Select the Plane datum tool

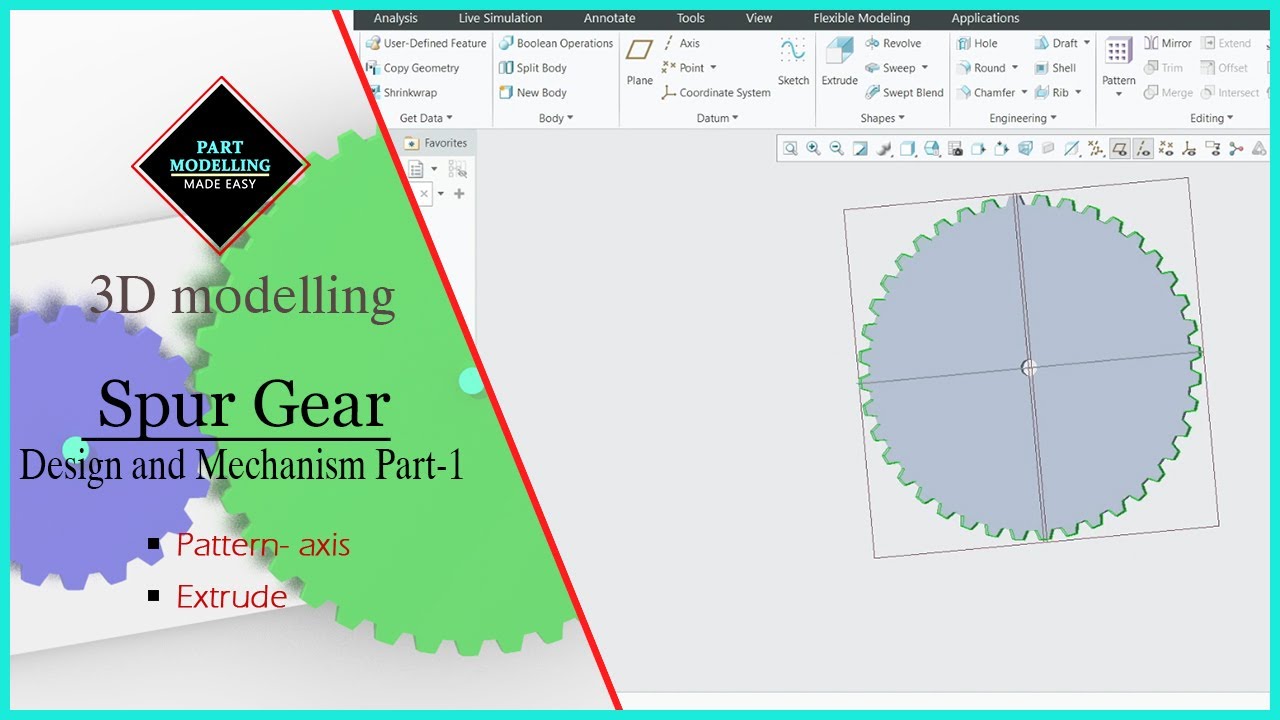pyautogui.click(x=640, y=62)
